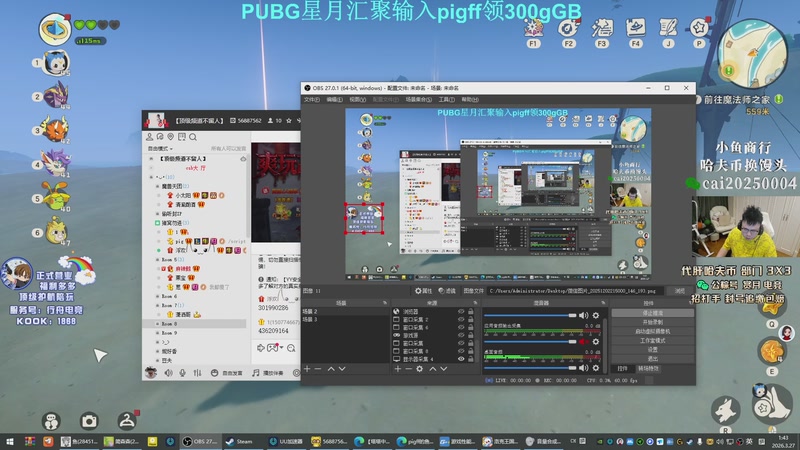The height and width of the screenshot is (450, 800).
Task: Open 滤镜 filters for selected source
Action: click(447, 291)
